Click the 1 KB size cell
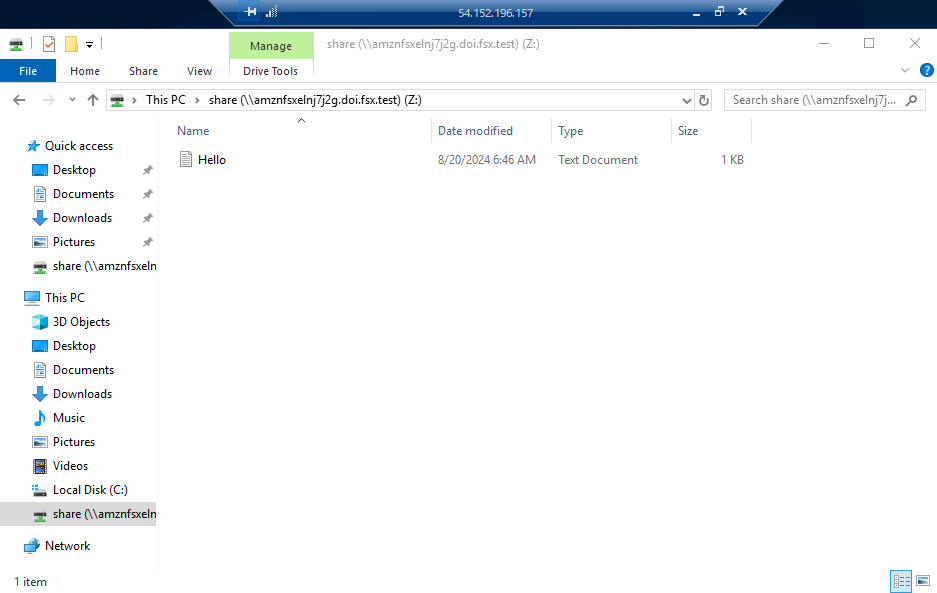The height and width of the screenshot is (593, 937). 732,160
